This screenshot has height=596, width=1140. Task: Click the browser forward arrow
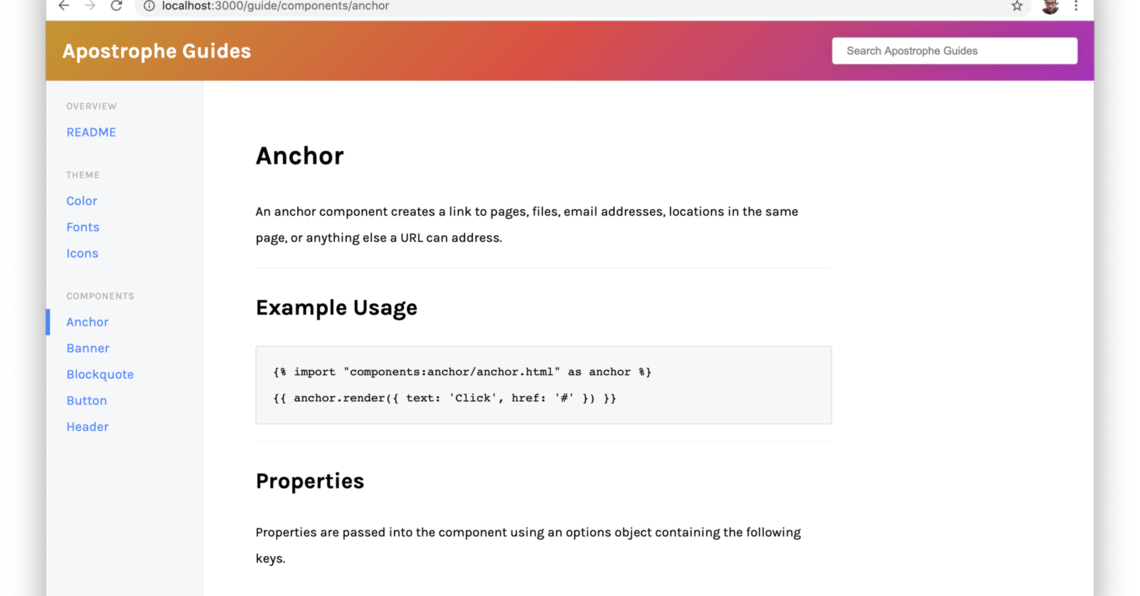88,6
